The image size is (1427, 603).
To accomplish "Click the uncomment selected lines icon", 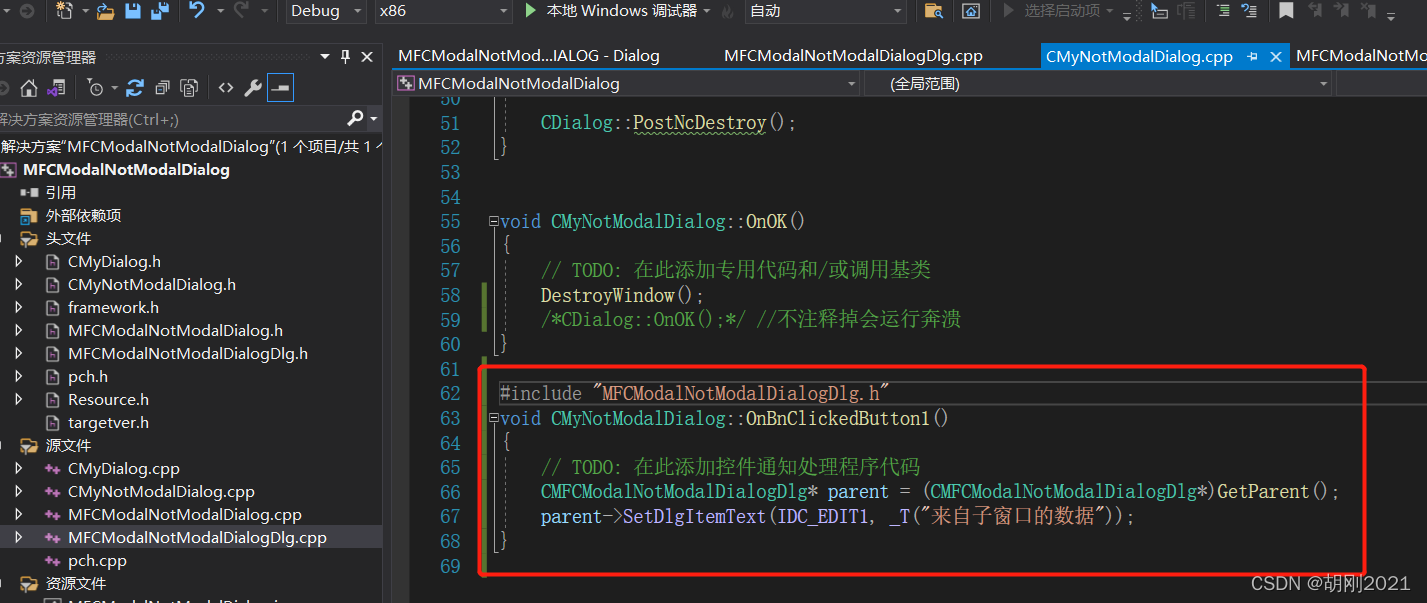I will click(1251, 11).
